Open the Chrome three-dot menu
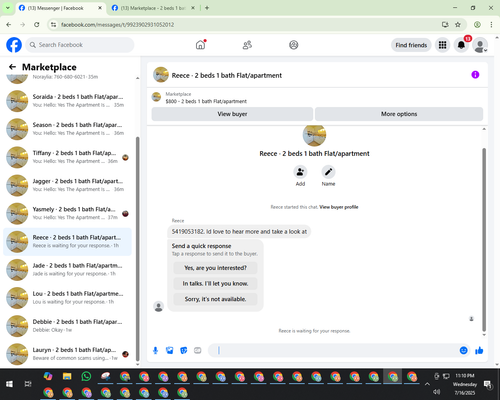The width and height of the screenshot is (500, 400). click(x=491, y=25)
